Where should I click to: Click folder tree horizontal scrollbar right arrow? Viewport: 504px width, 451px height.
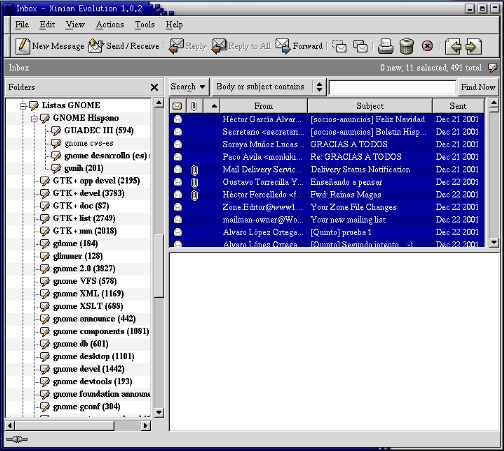tap(146, 426)
